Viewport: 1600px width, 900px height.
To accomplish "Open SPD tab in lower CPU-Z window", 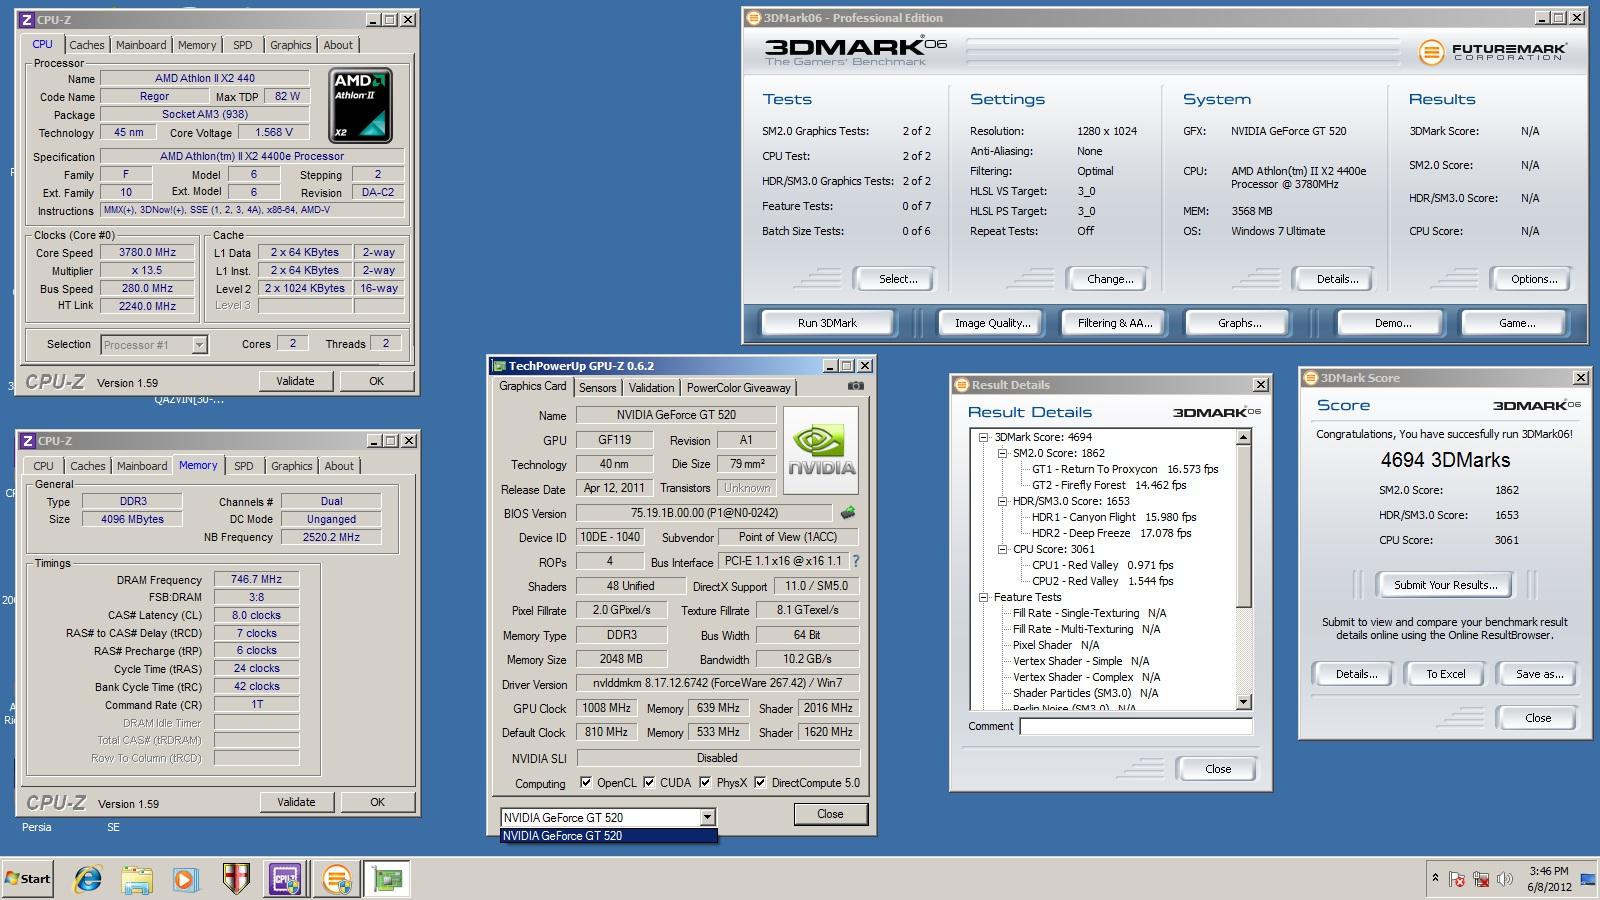I will pyautogui.click(x=244, y=466).
